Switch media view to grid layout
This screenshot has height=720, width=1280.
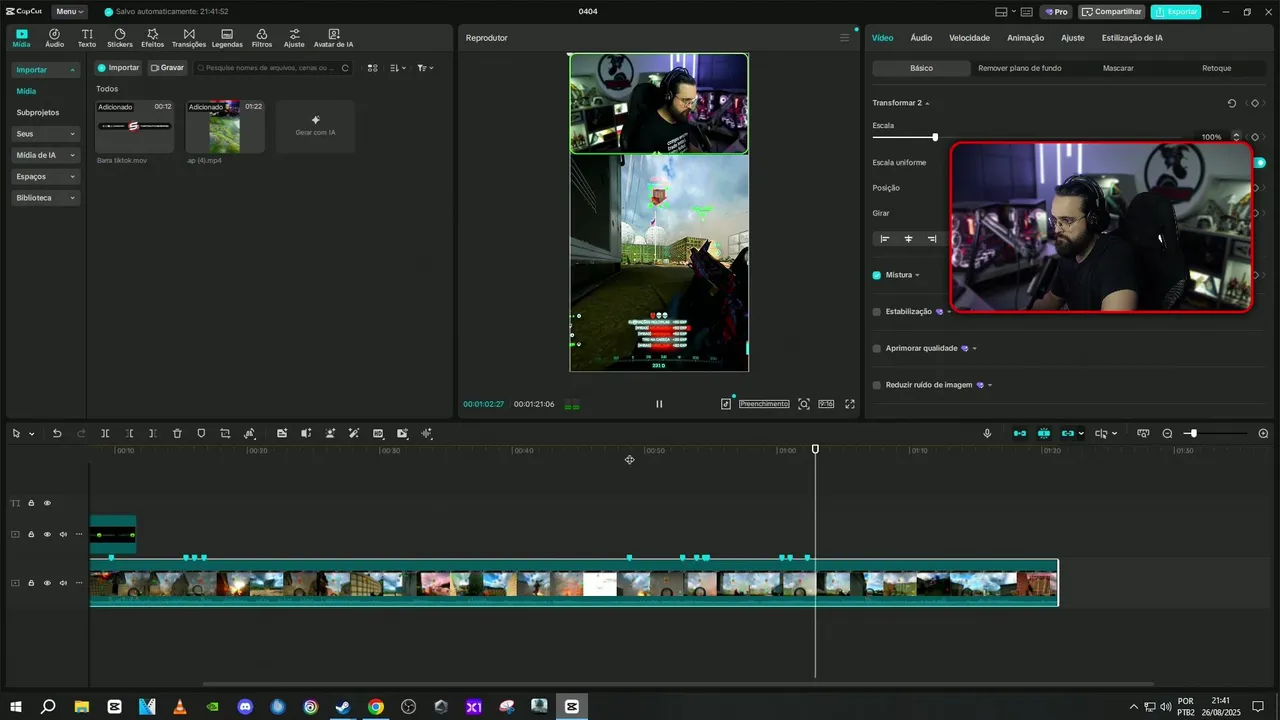(372, 68)
